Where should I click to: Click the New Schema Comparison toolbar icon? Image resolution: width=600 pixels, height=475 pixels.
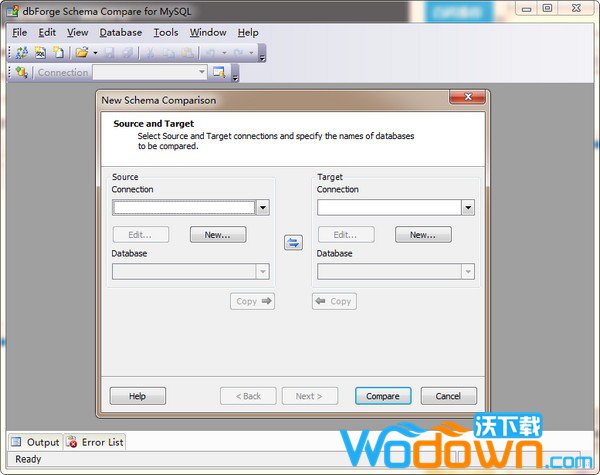click(22, 52)
